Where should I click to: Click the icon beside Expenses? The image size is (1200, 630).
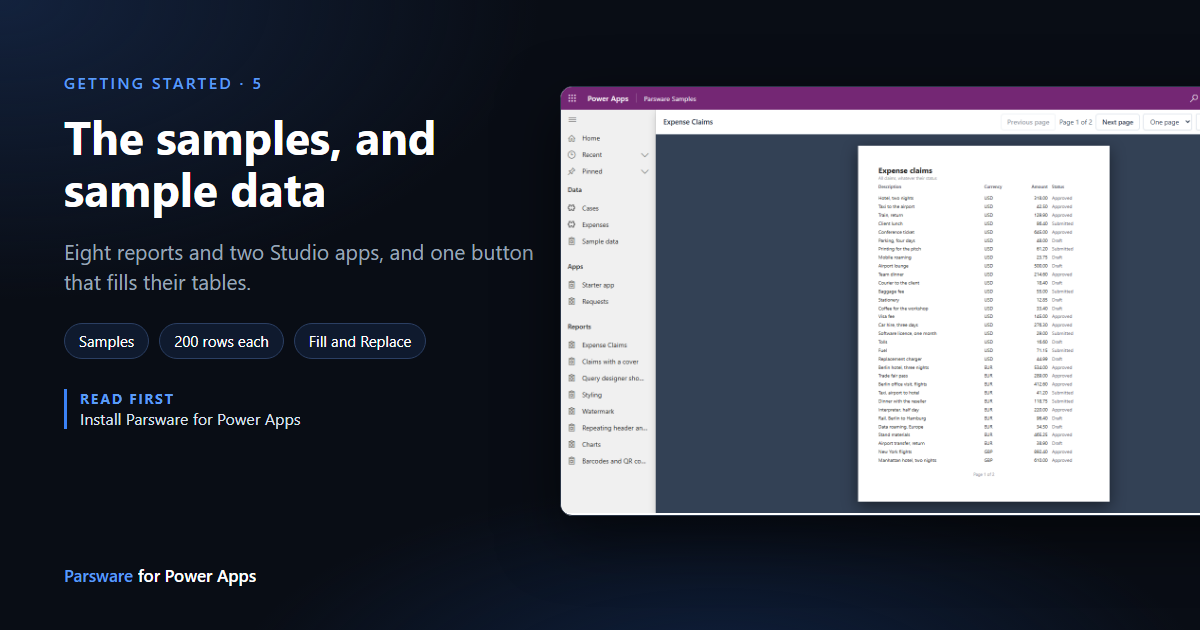tap(571, 225)
